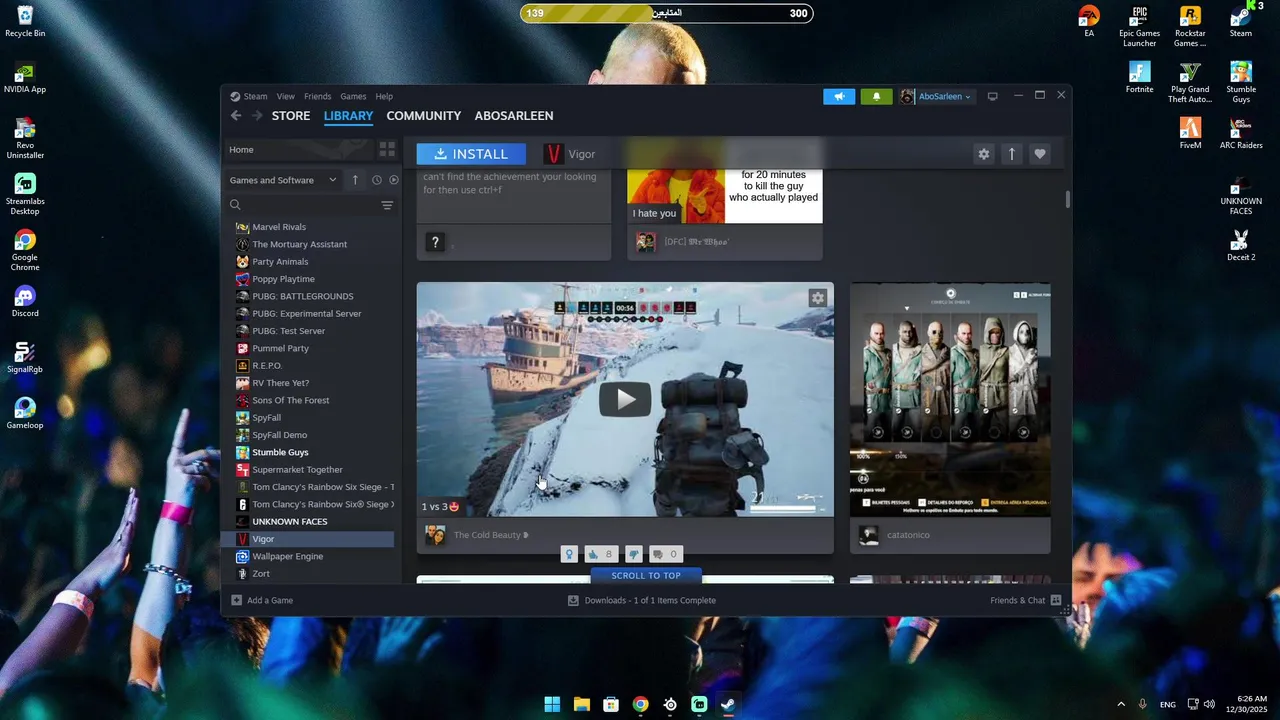
Task: Expand the AboSarleen account dropdown
Action: click(x=936, y=97)
